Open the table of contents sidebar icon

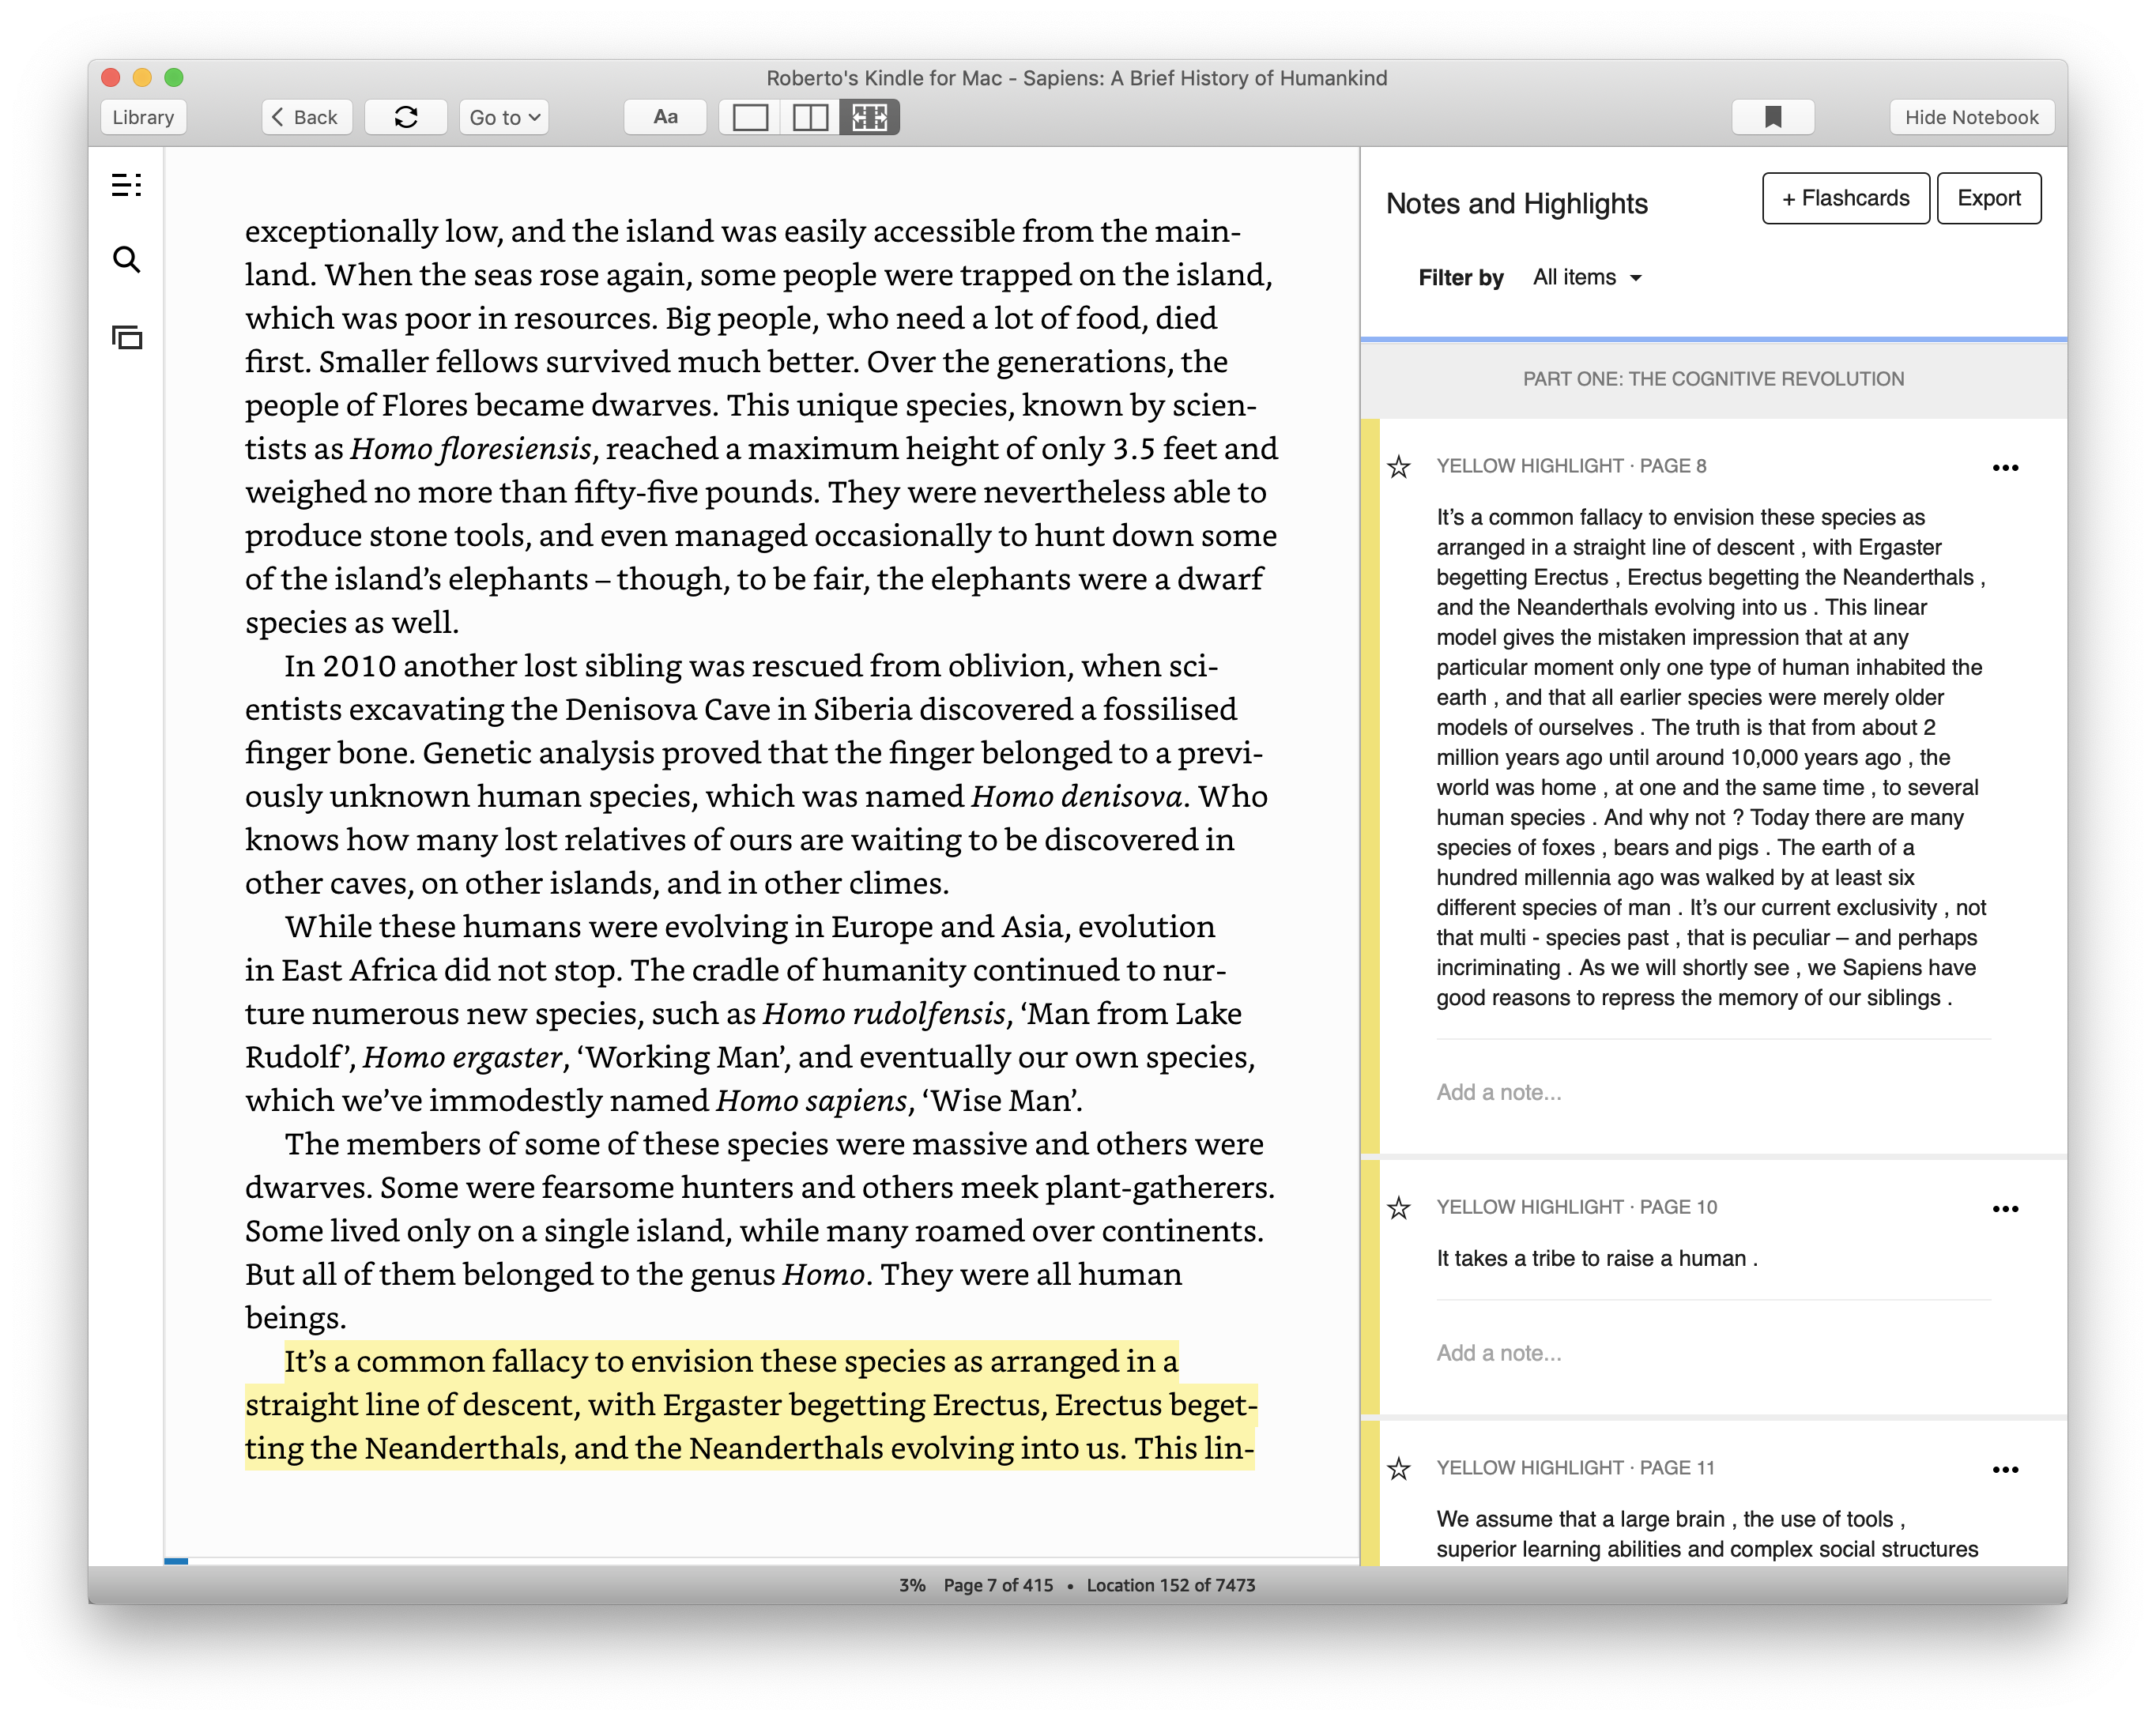click(126, 185)
